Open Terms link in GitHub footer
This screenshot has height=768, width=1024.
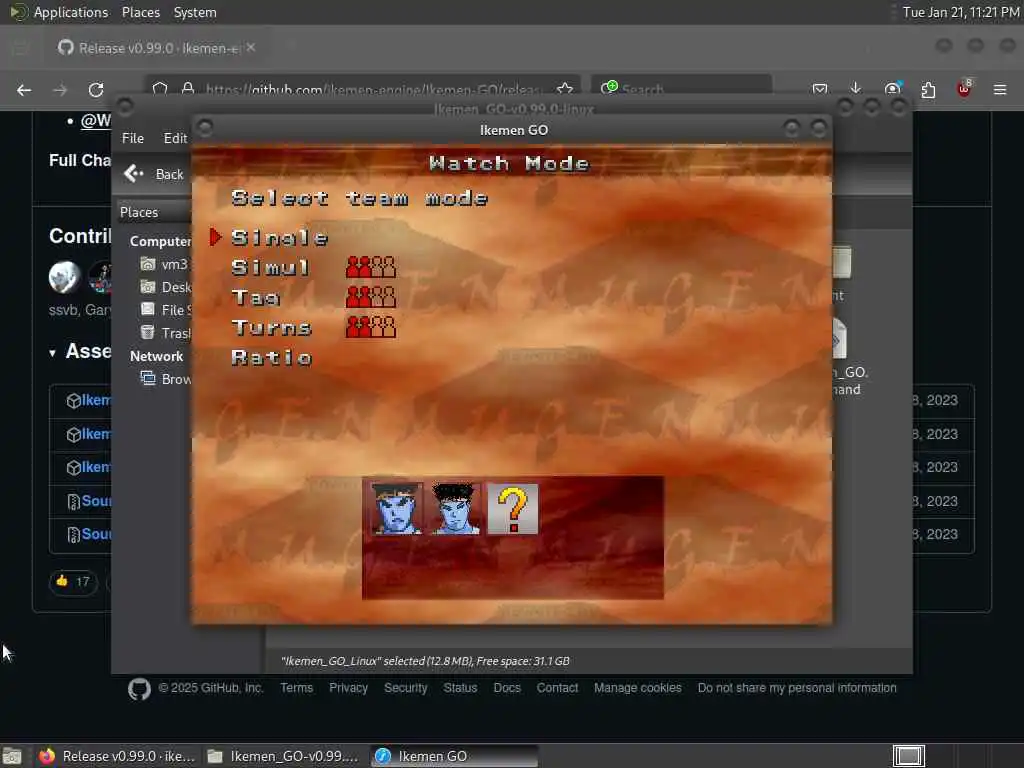coord(296,688)
